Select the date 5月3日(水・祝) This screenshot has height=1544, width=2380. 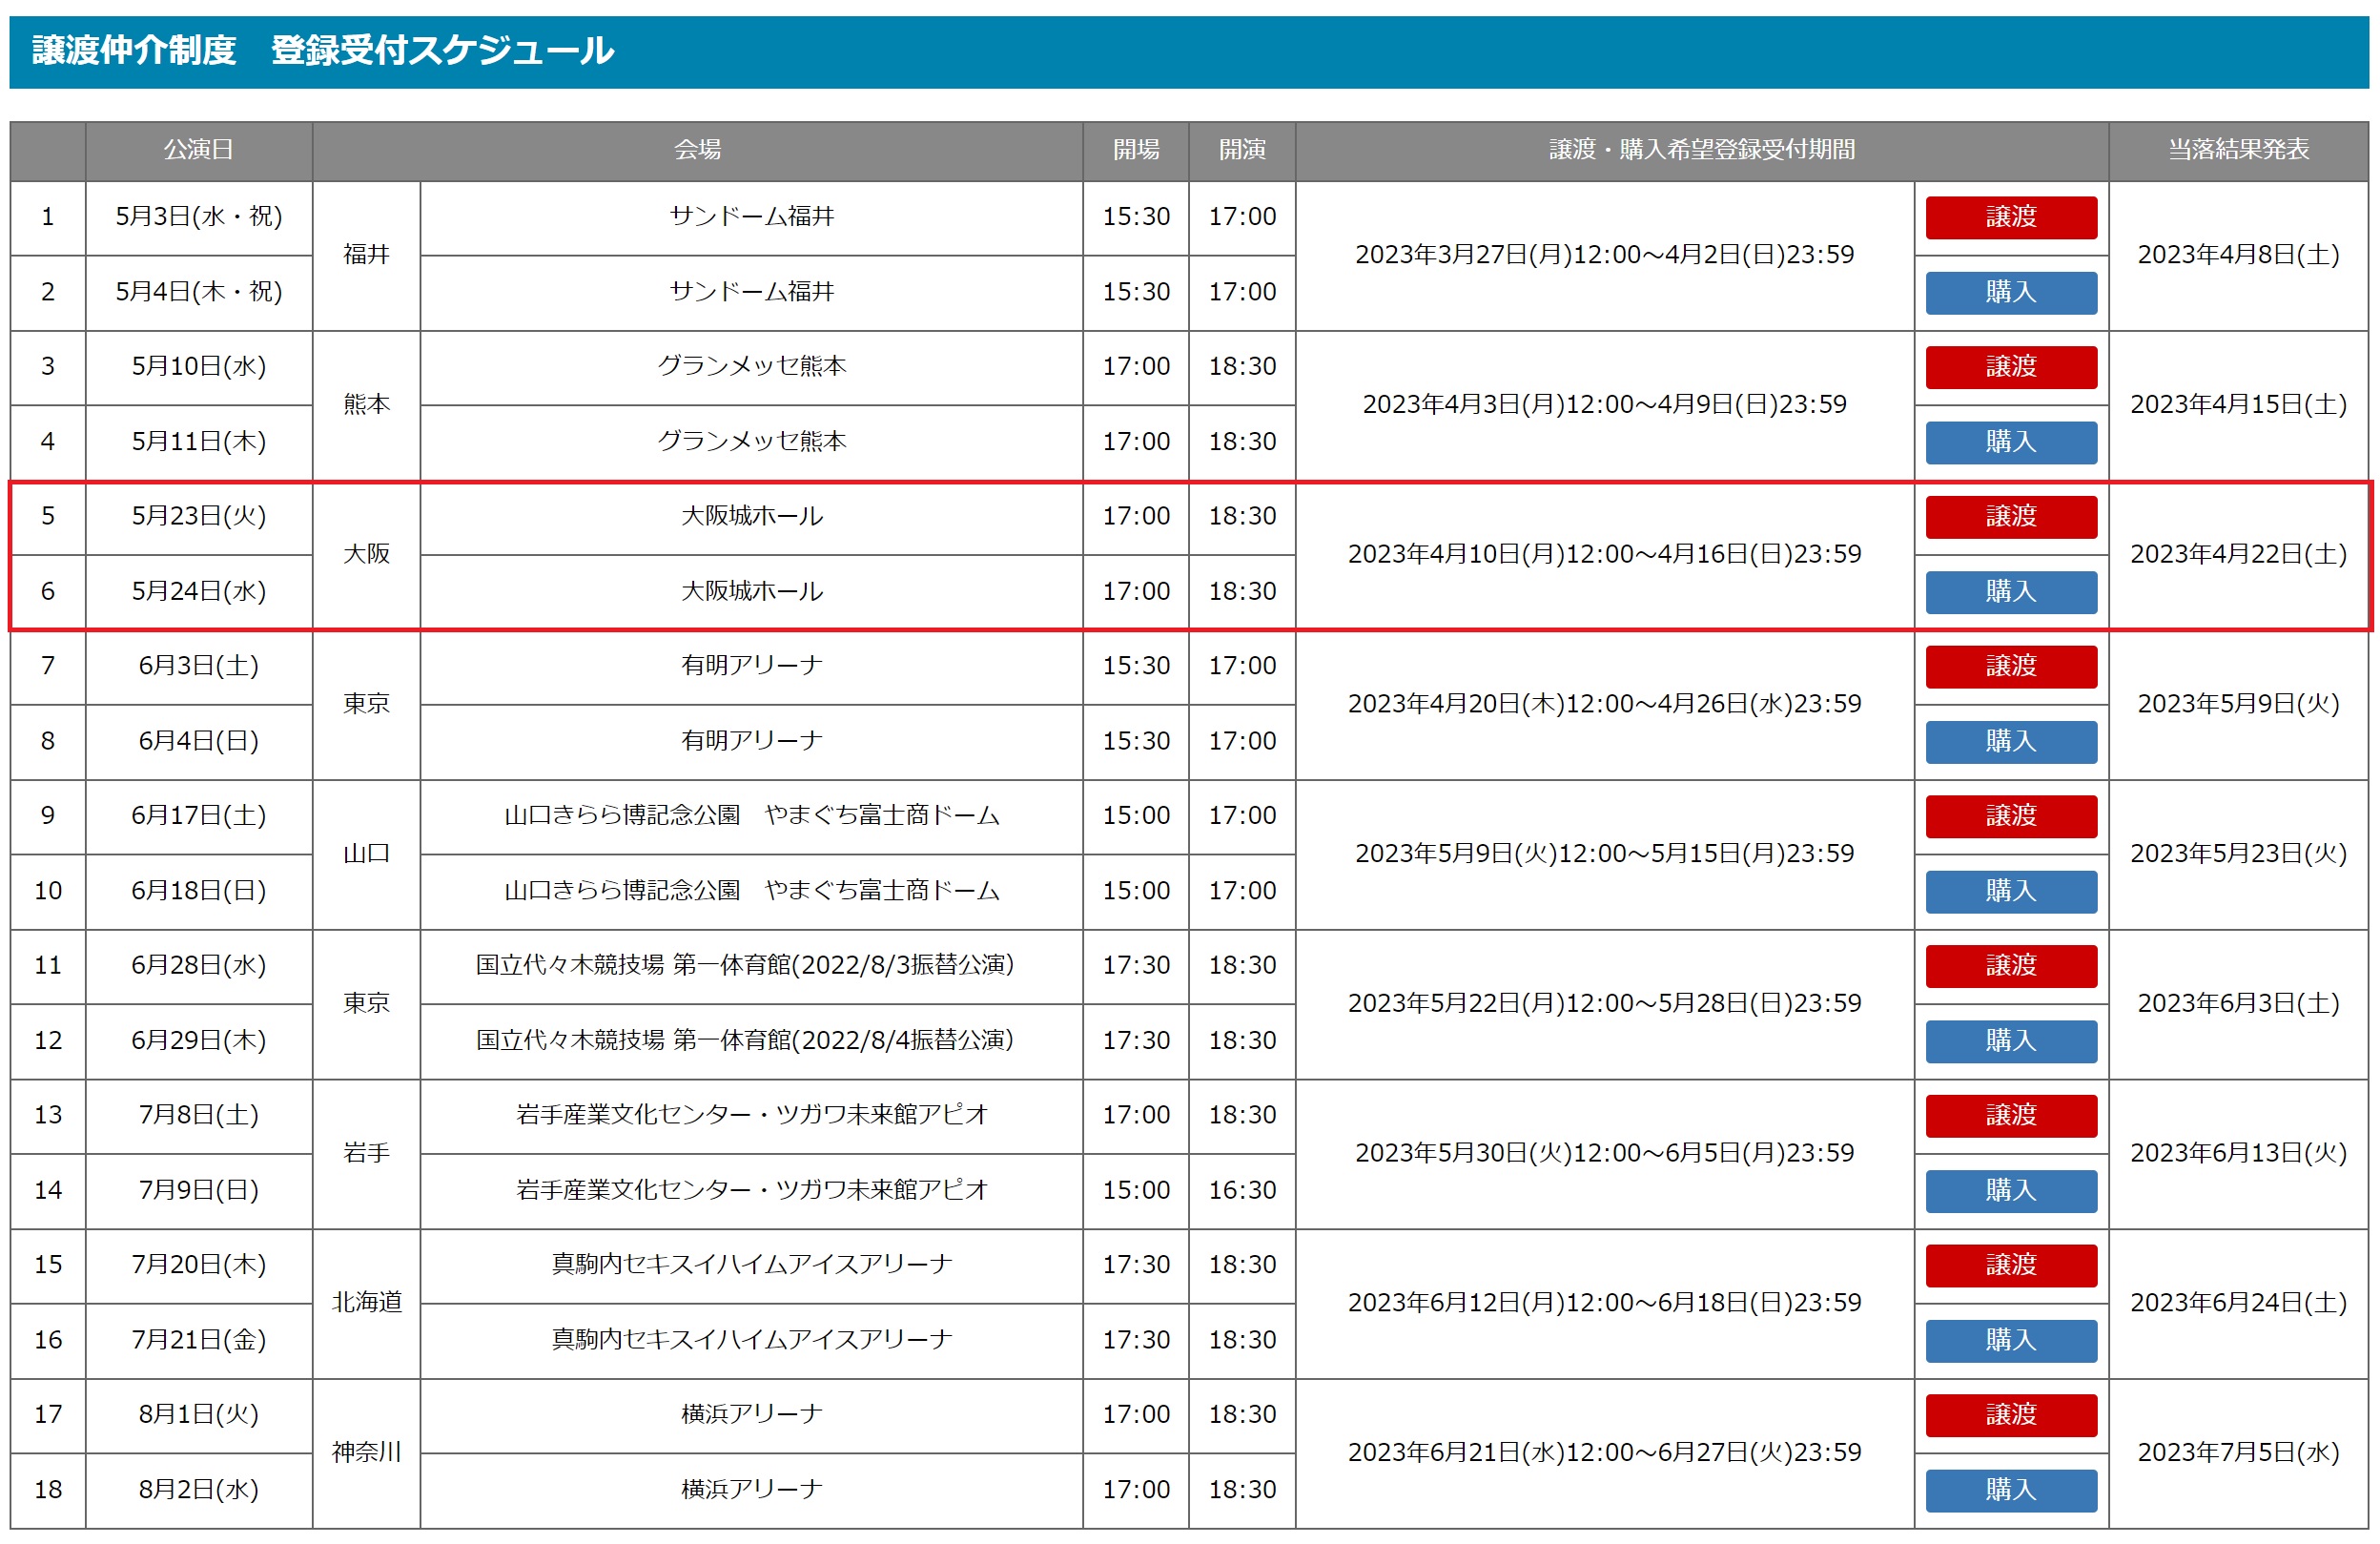pyautogui.click(x=198, y=217)
